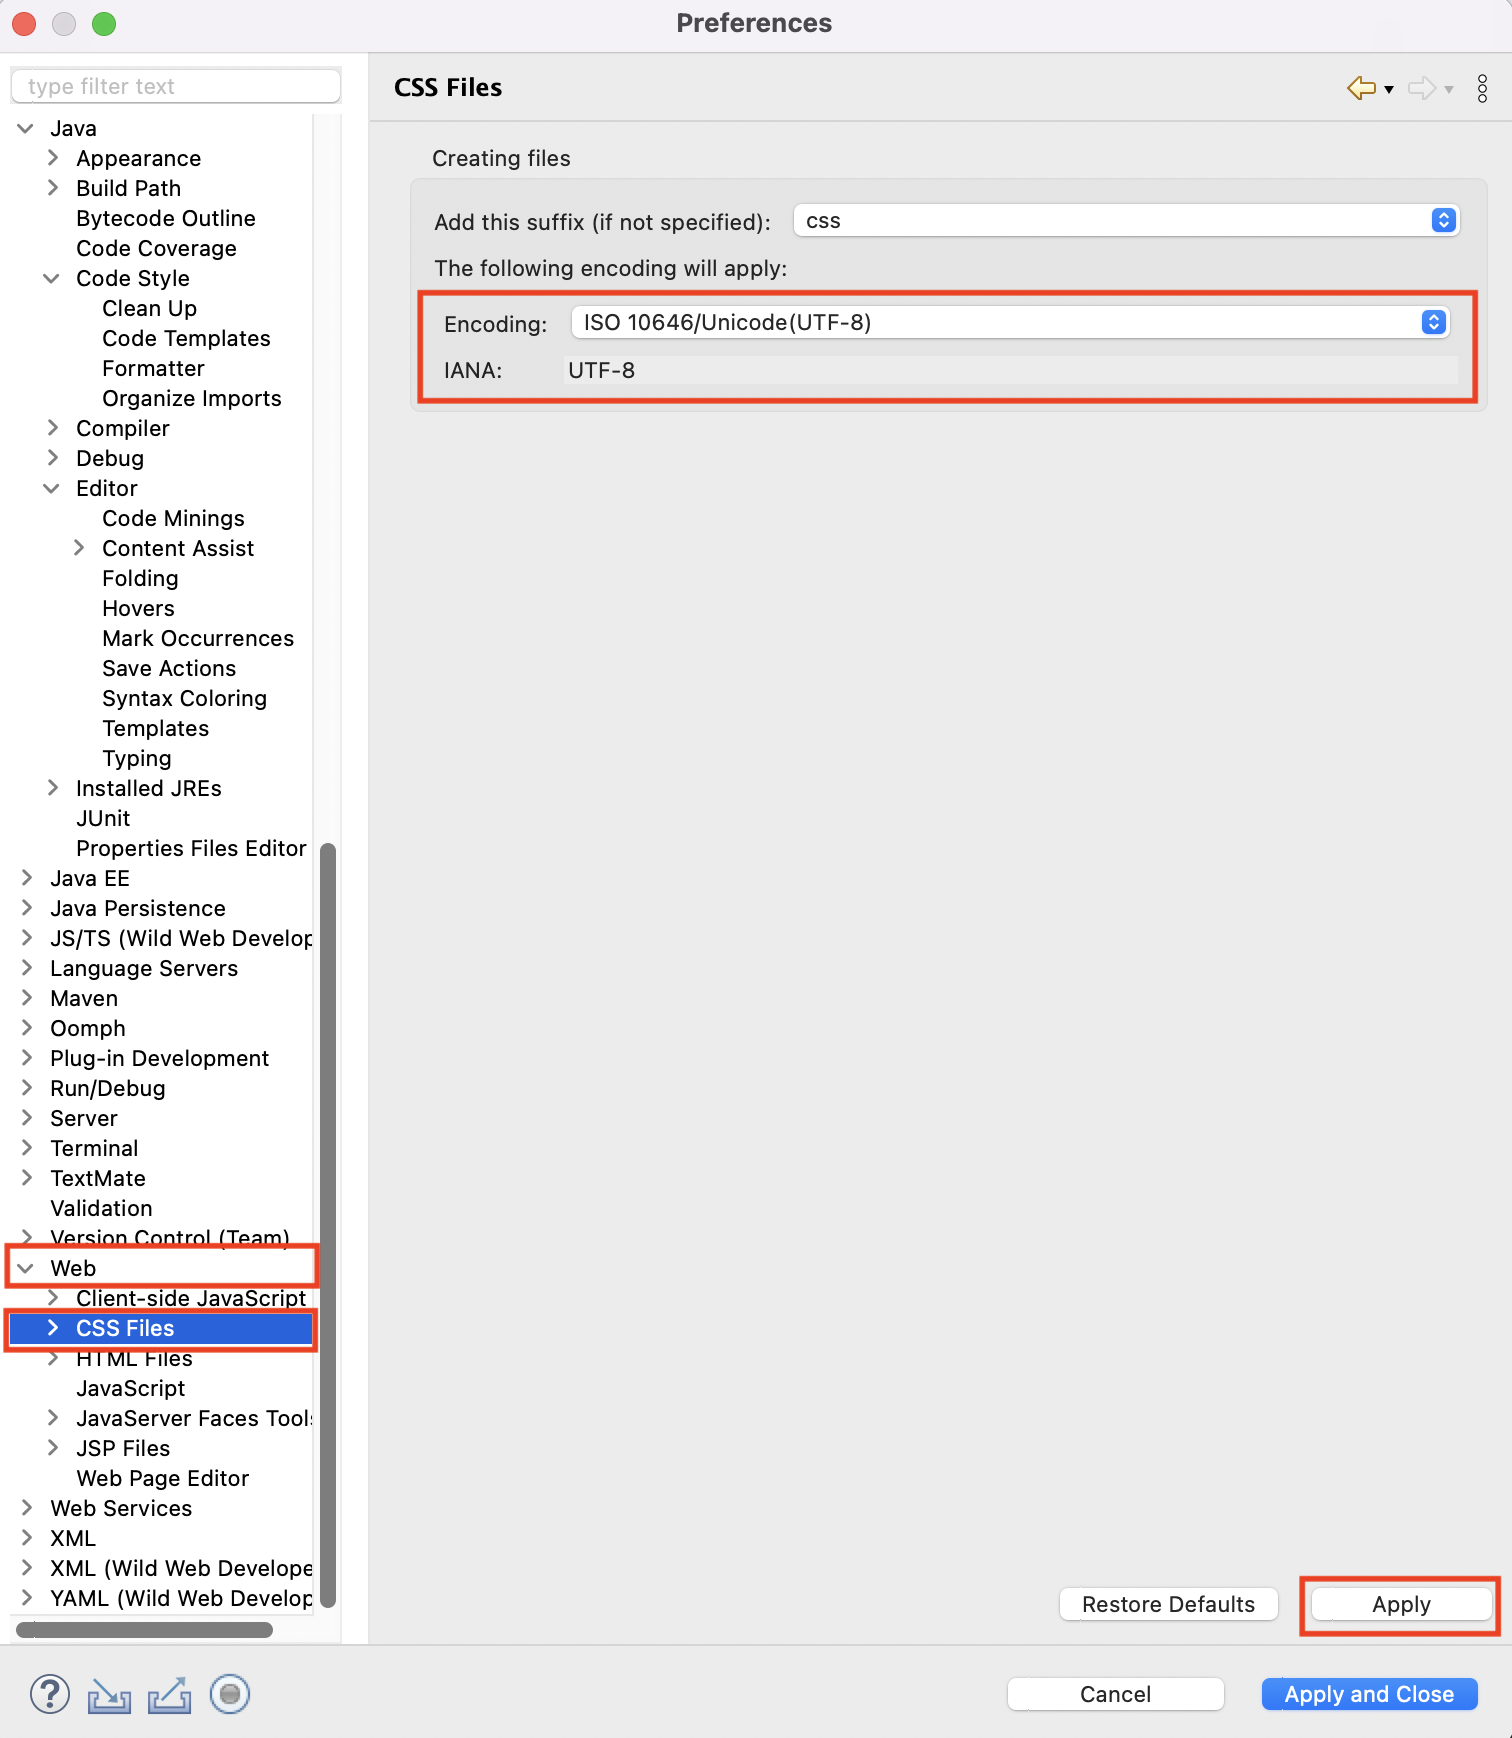Screen dimensions: 1512x1738
Task: Click the export preferences icon
Action: point(170,1695)
